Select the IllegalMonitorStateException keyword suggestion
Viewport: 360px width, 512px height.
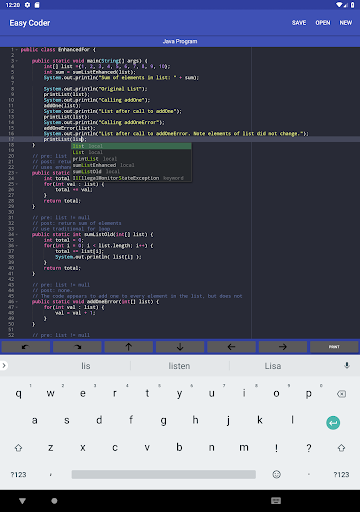pyautogui.click(x=132, y=178)
